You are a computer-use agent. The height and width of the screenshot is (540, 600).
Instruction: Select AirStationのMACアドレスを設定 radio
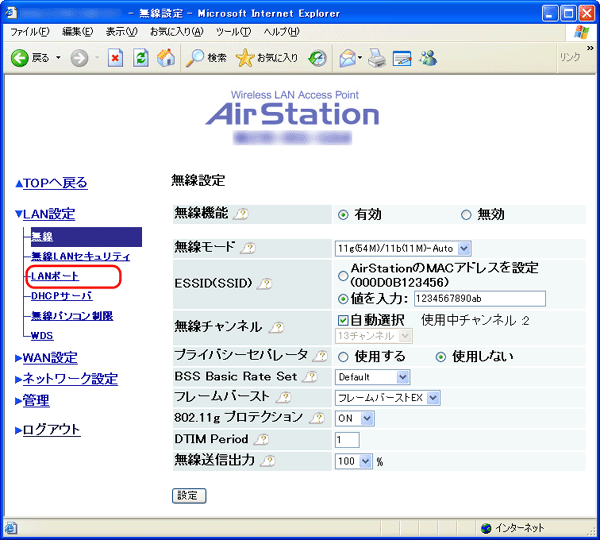click(x=343, y=276)
